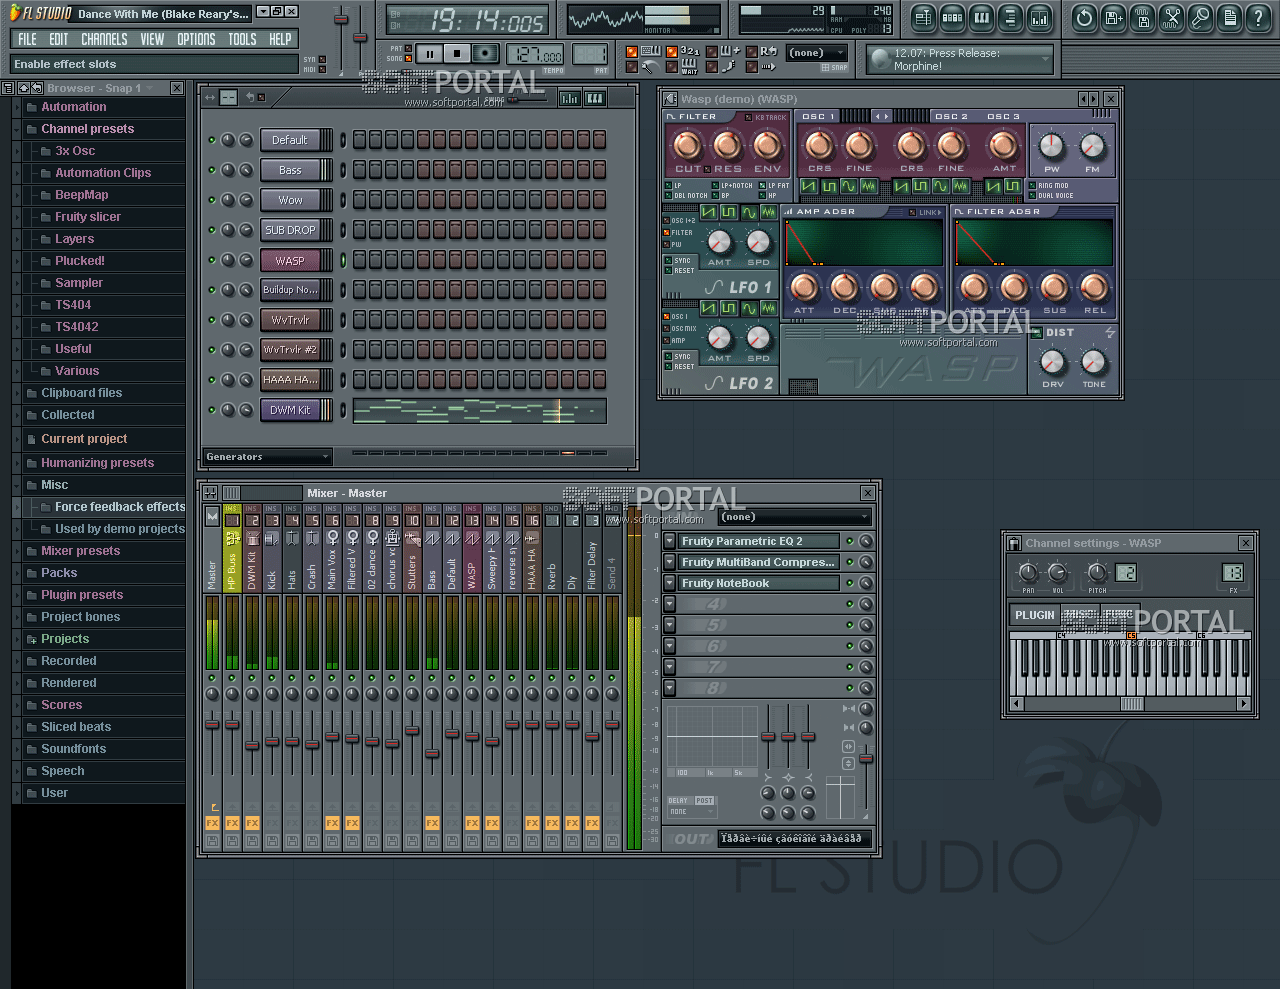Screen dimensions: 1280x989
Task: Click the Master track volume fader
Action: coord(212,724)
